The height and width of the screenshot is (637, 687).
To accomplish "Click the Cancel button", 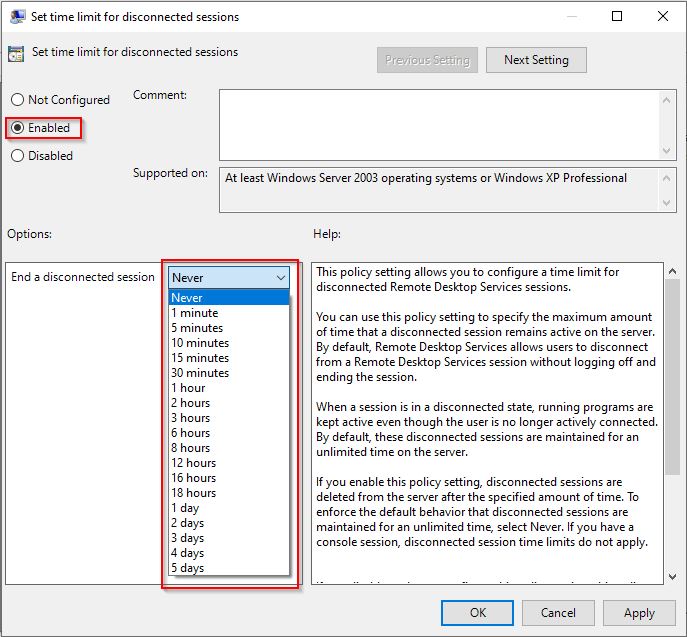I will coord(558,613).
